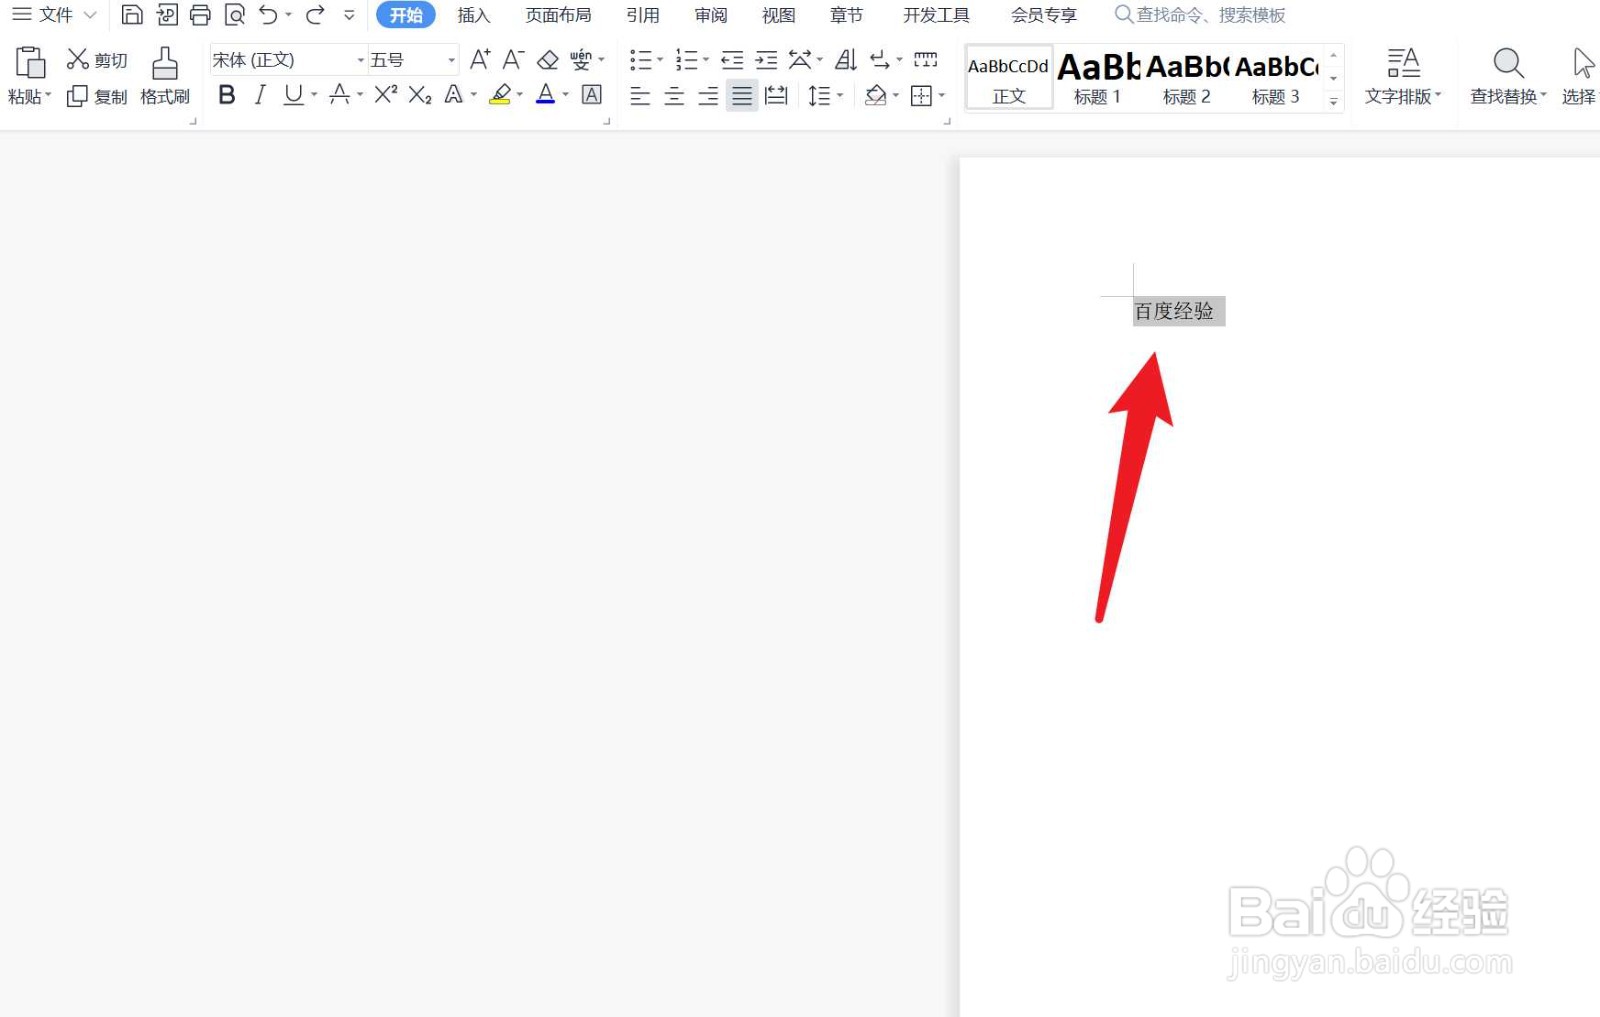Open font dialog launcher arrow

tap(606, 121)
